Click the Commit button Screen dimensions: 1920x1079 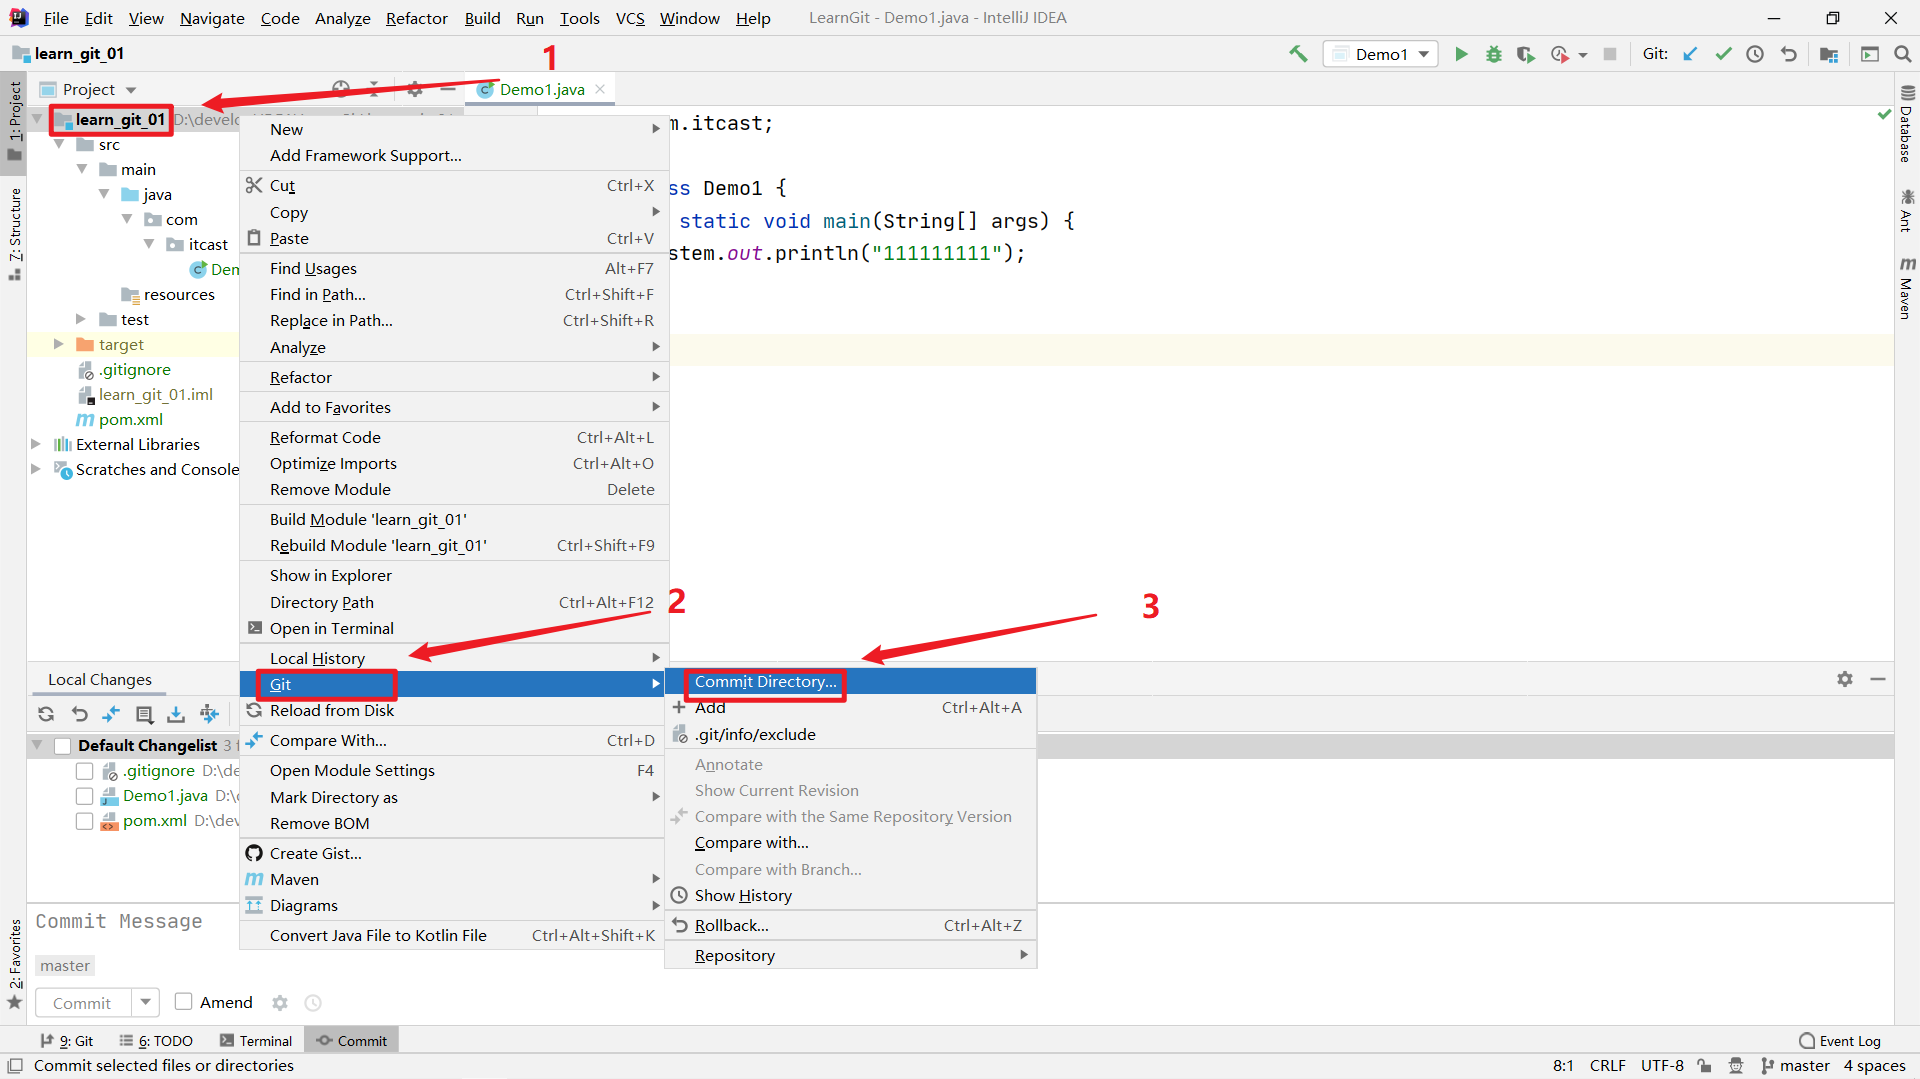pyautogui.click(x=82, y=1003)
